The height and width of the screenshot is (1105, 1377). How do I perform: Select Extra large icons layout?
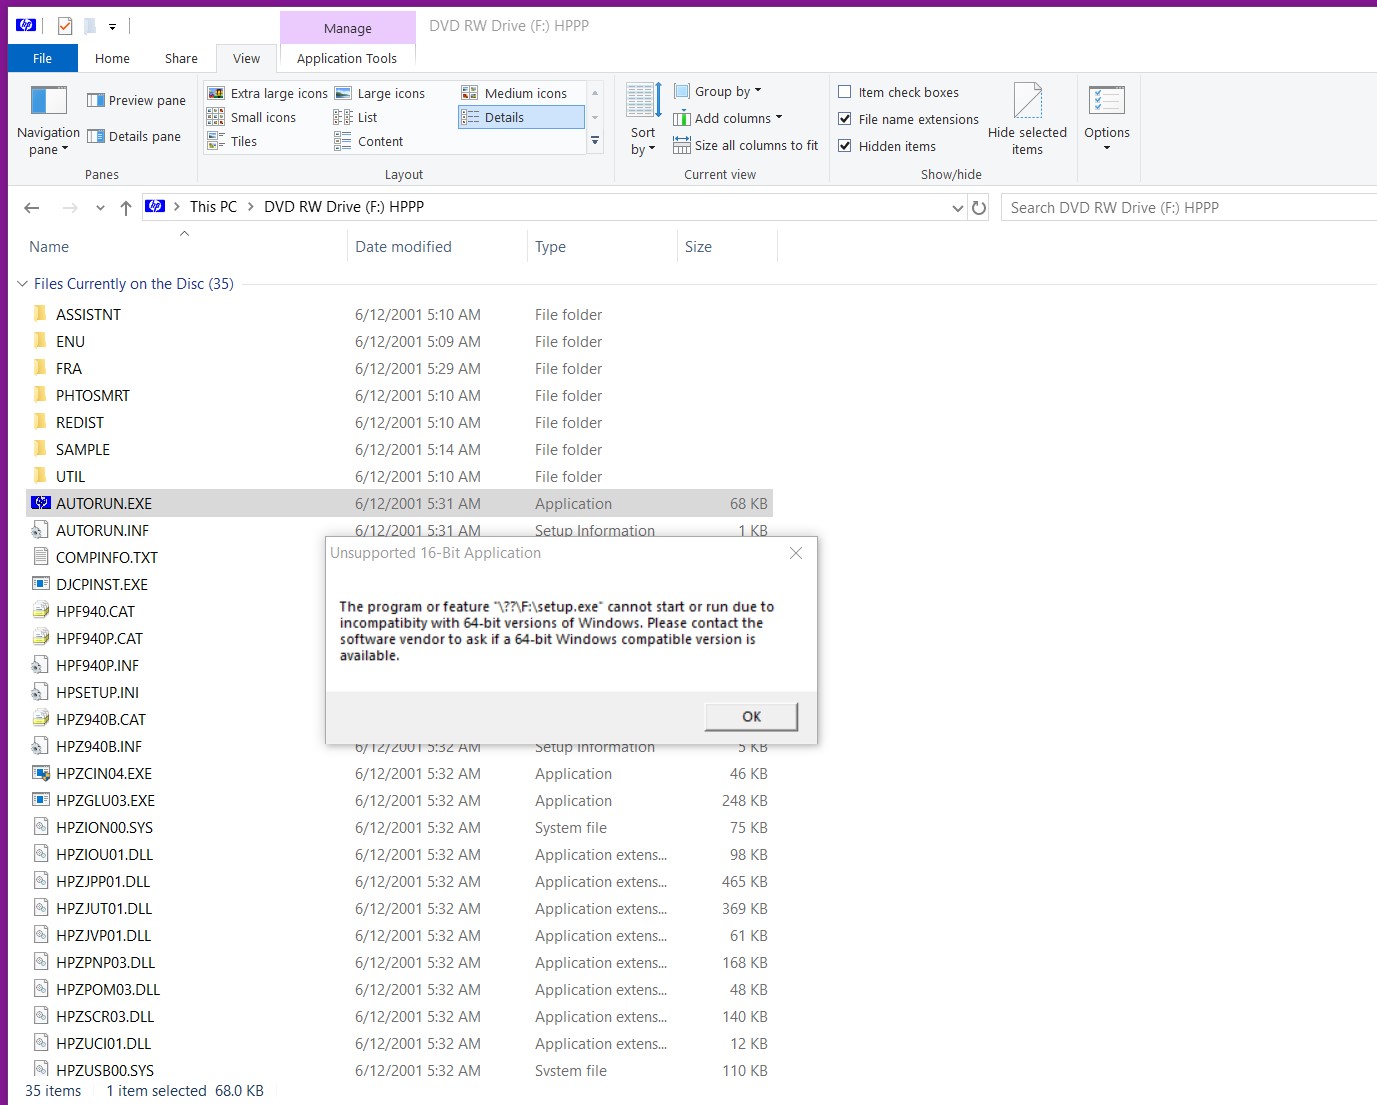(268, 93)
